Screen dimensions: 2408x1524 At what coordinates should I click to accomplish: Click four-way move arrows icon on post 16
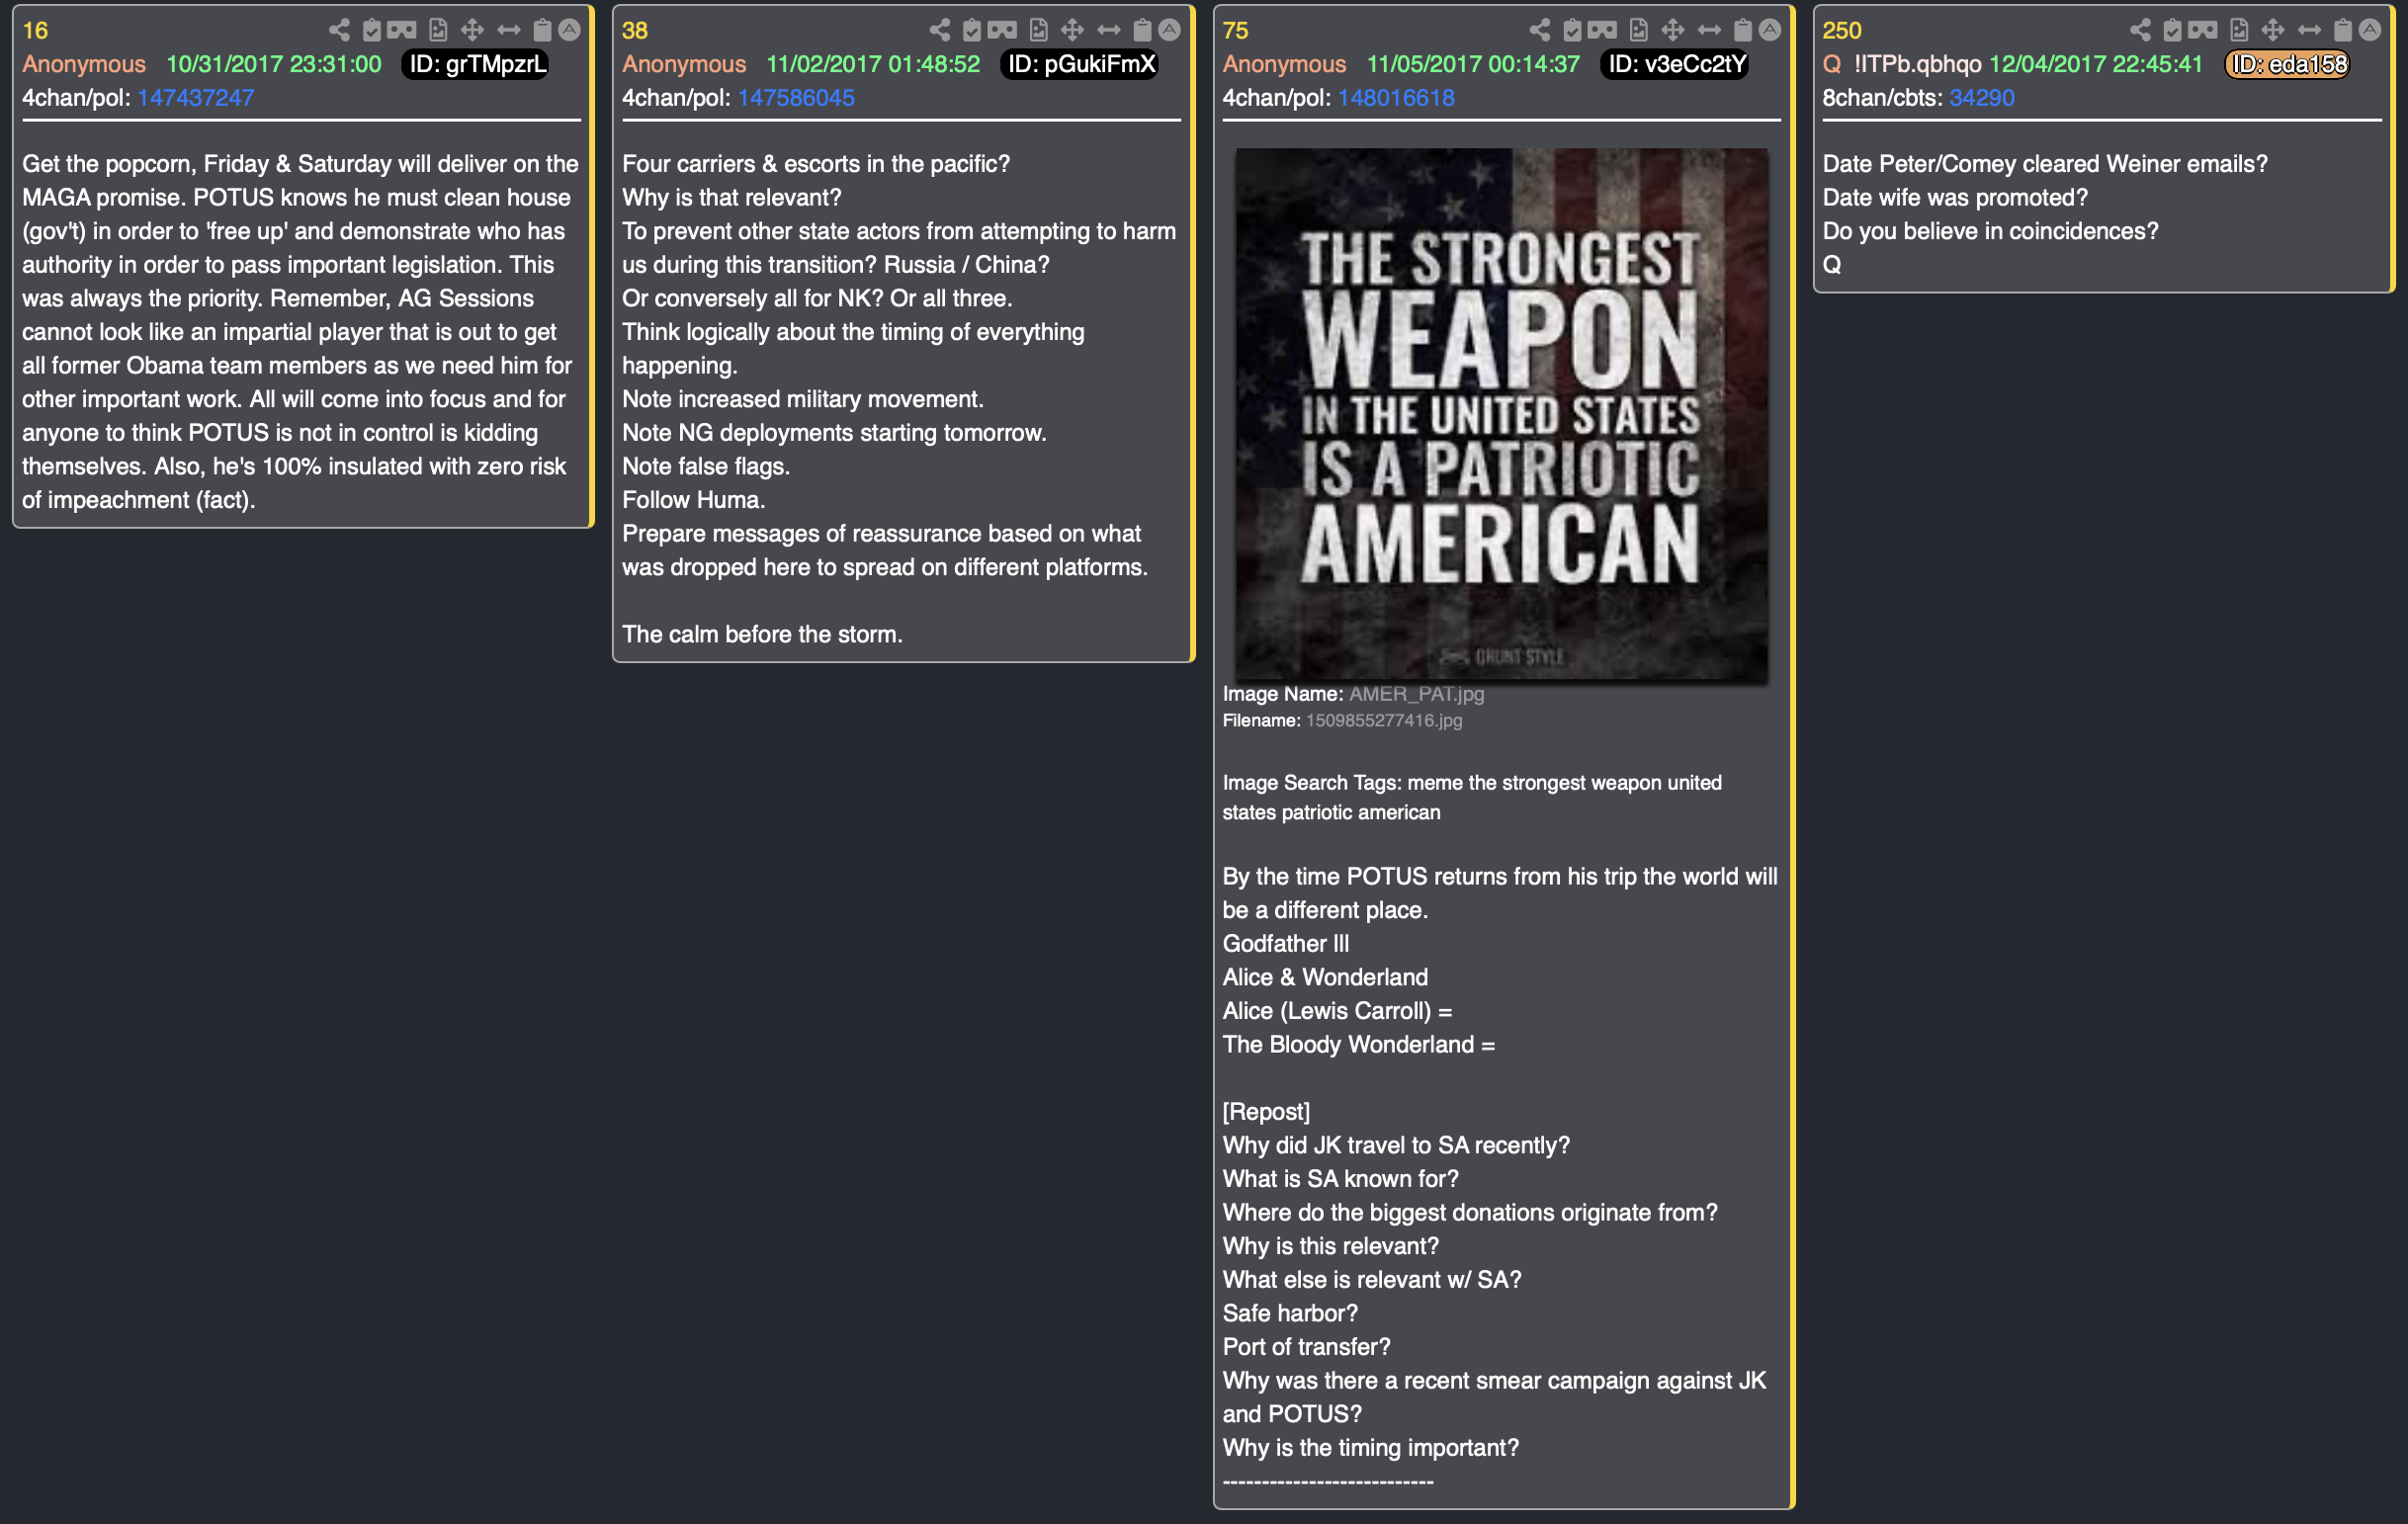click(x=472, y=30)
